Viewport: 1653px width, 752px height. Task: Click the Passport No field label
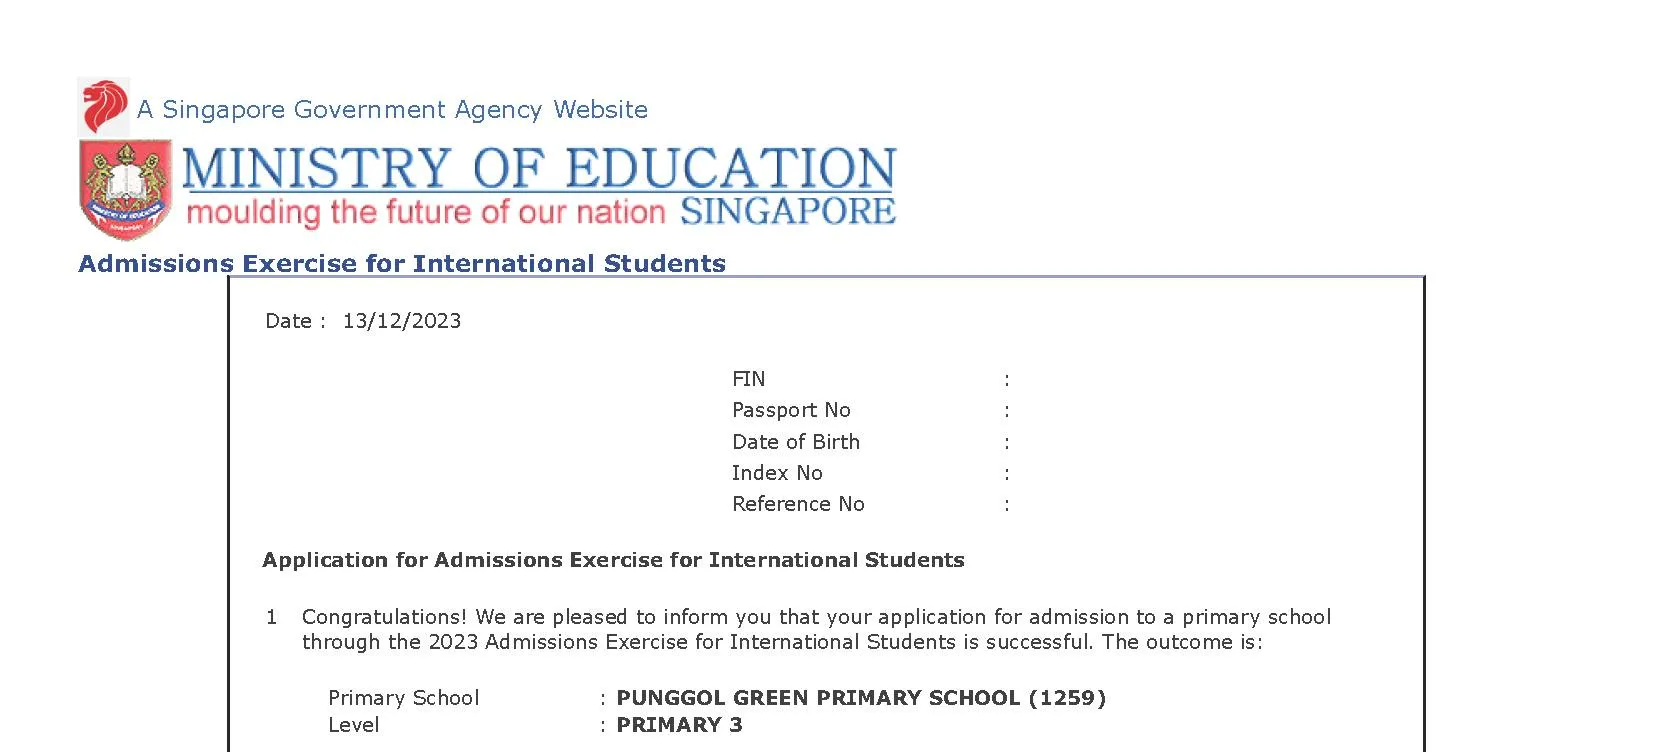(x=791, y=410)
